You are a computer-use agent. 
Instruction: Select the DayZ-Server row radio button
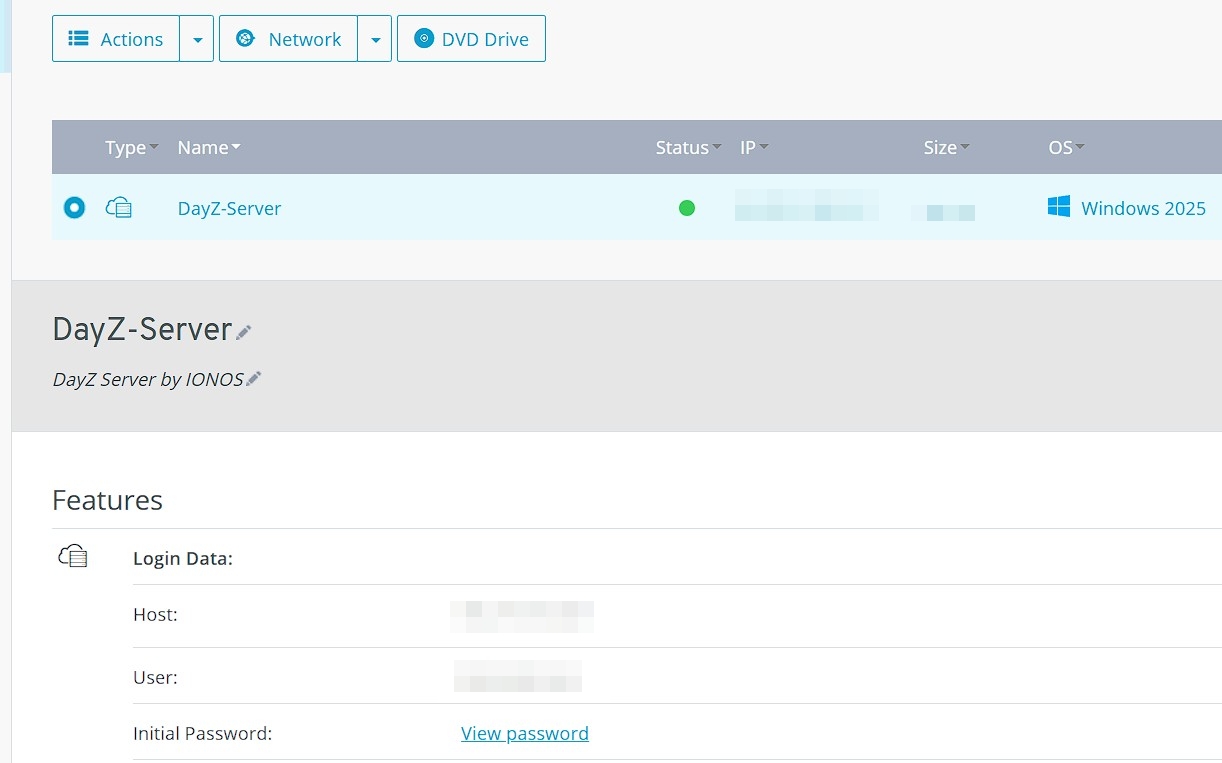tap(74, 208)
